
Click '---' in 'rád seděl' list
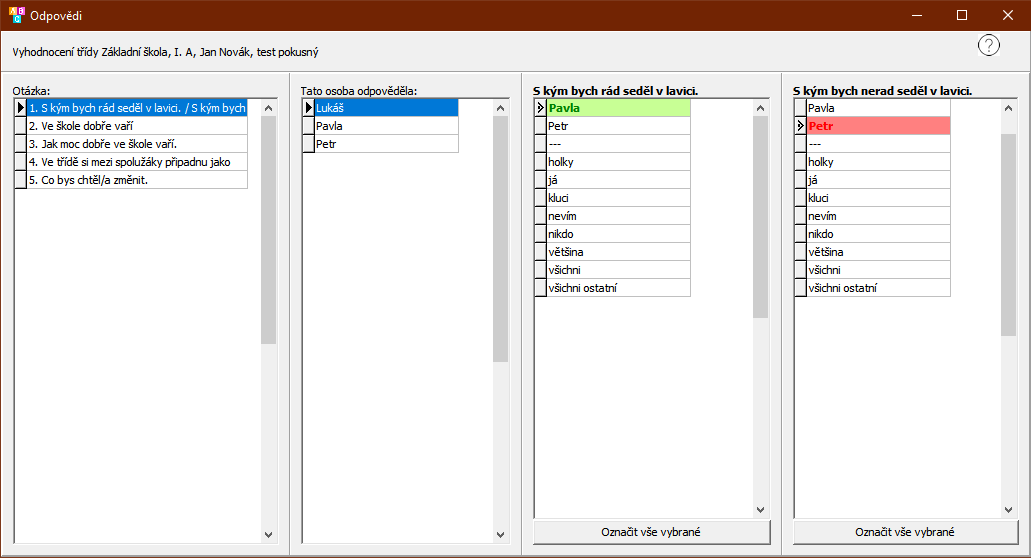coord(618,144)
